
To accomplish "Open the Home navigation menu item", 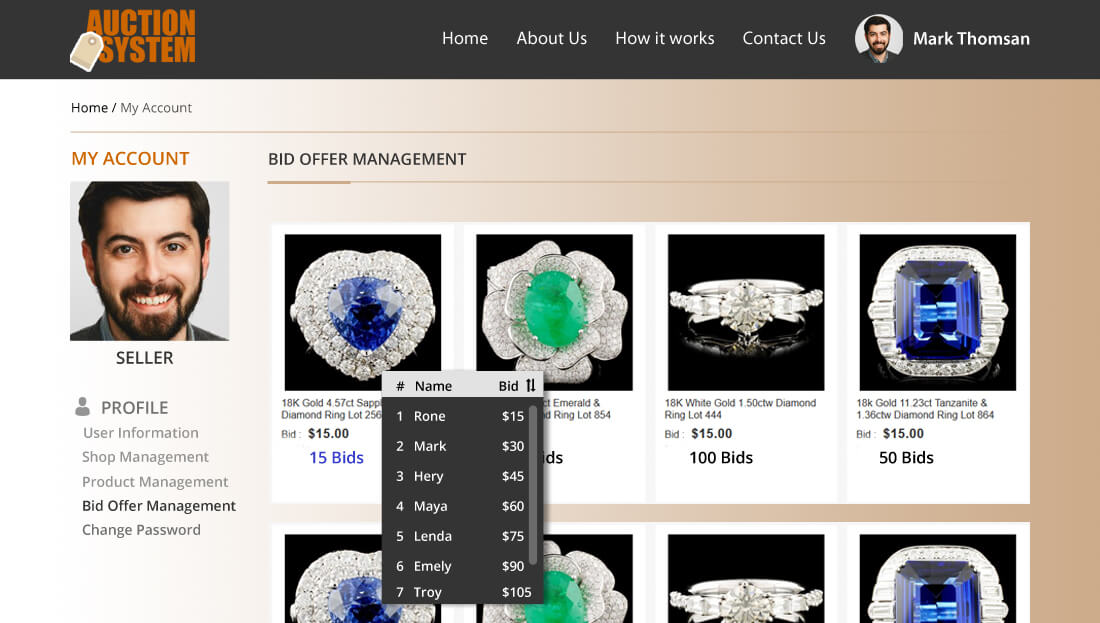I will (465, 38).
